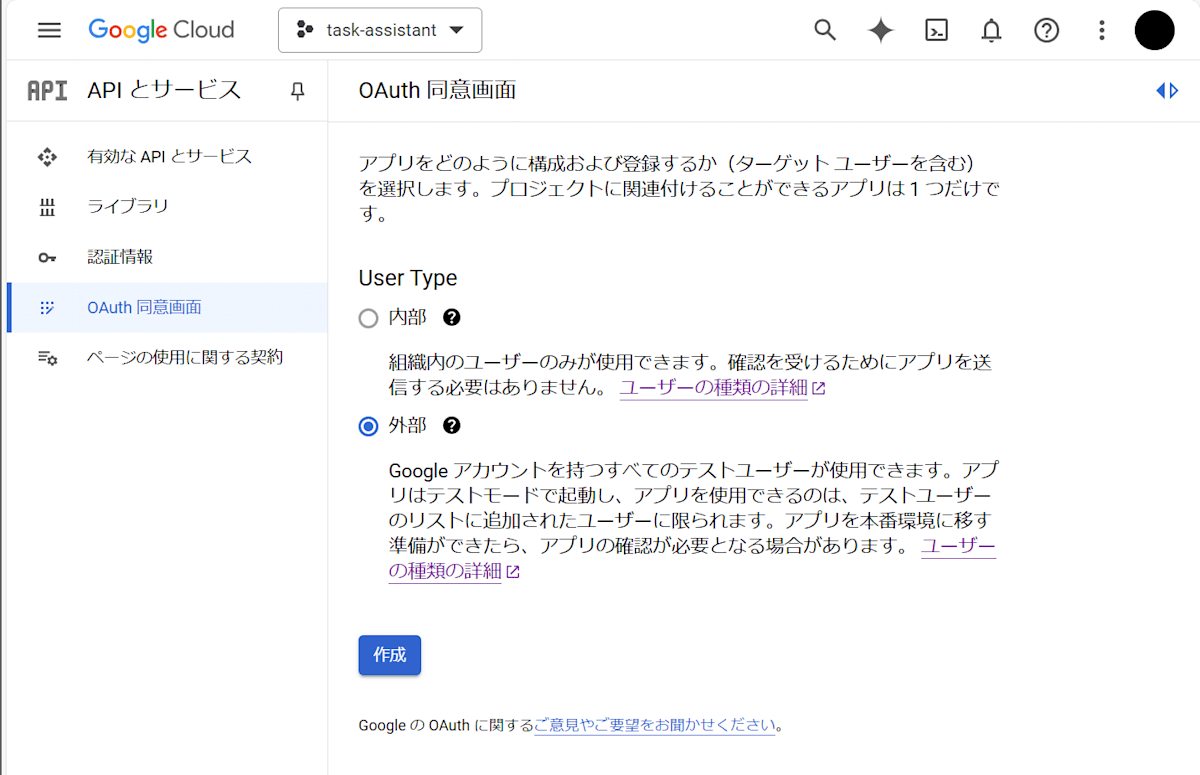1200x775 pixels.
Task: Click the ライブラリ library icon
Action: pyautogui.click(x=47, y=207)
